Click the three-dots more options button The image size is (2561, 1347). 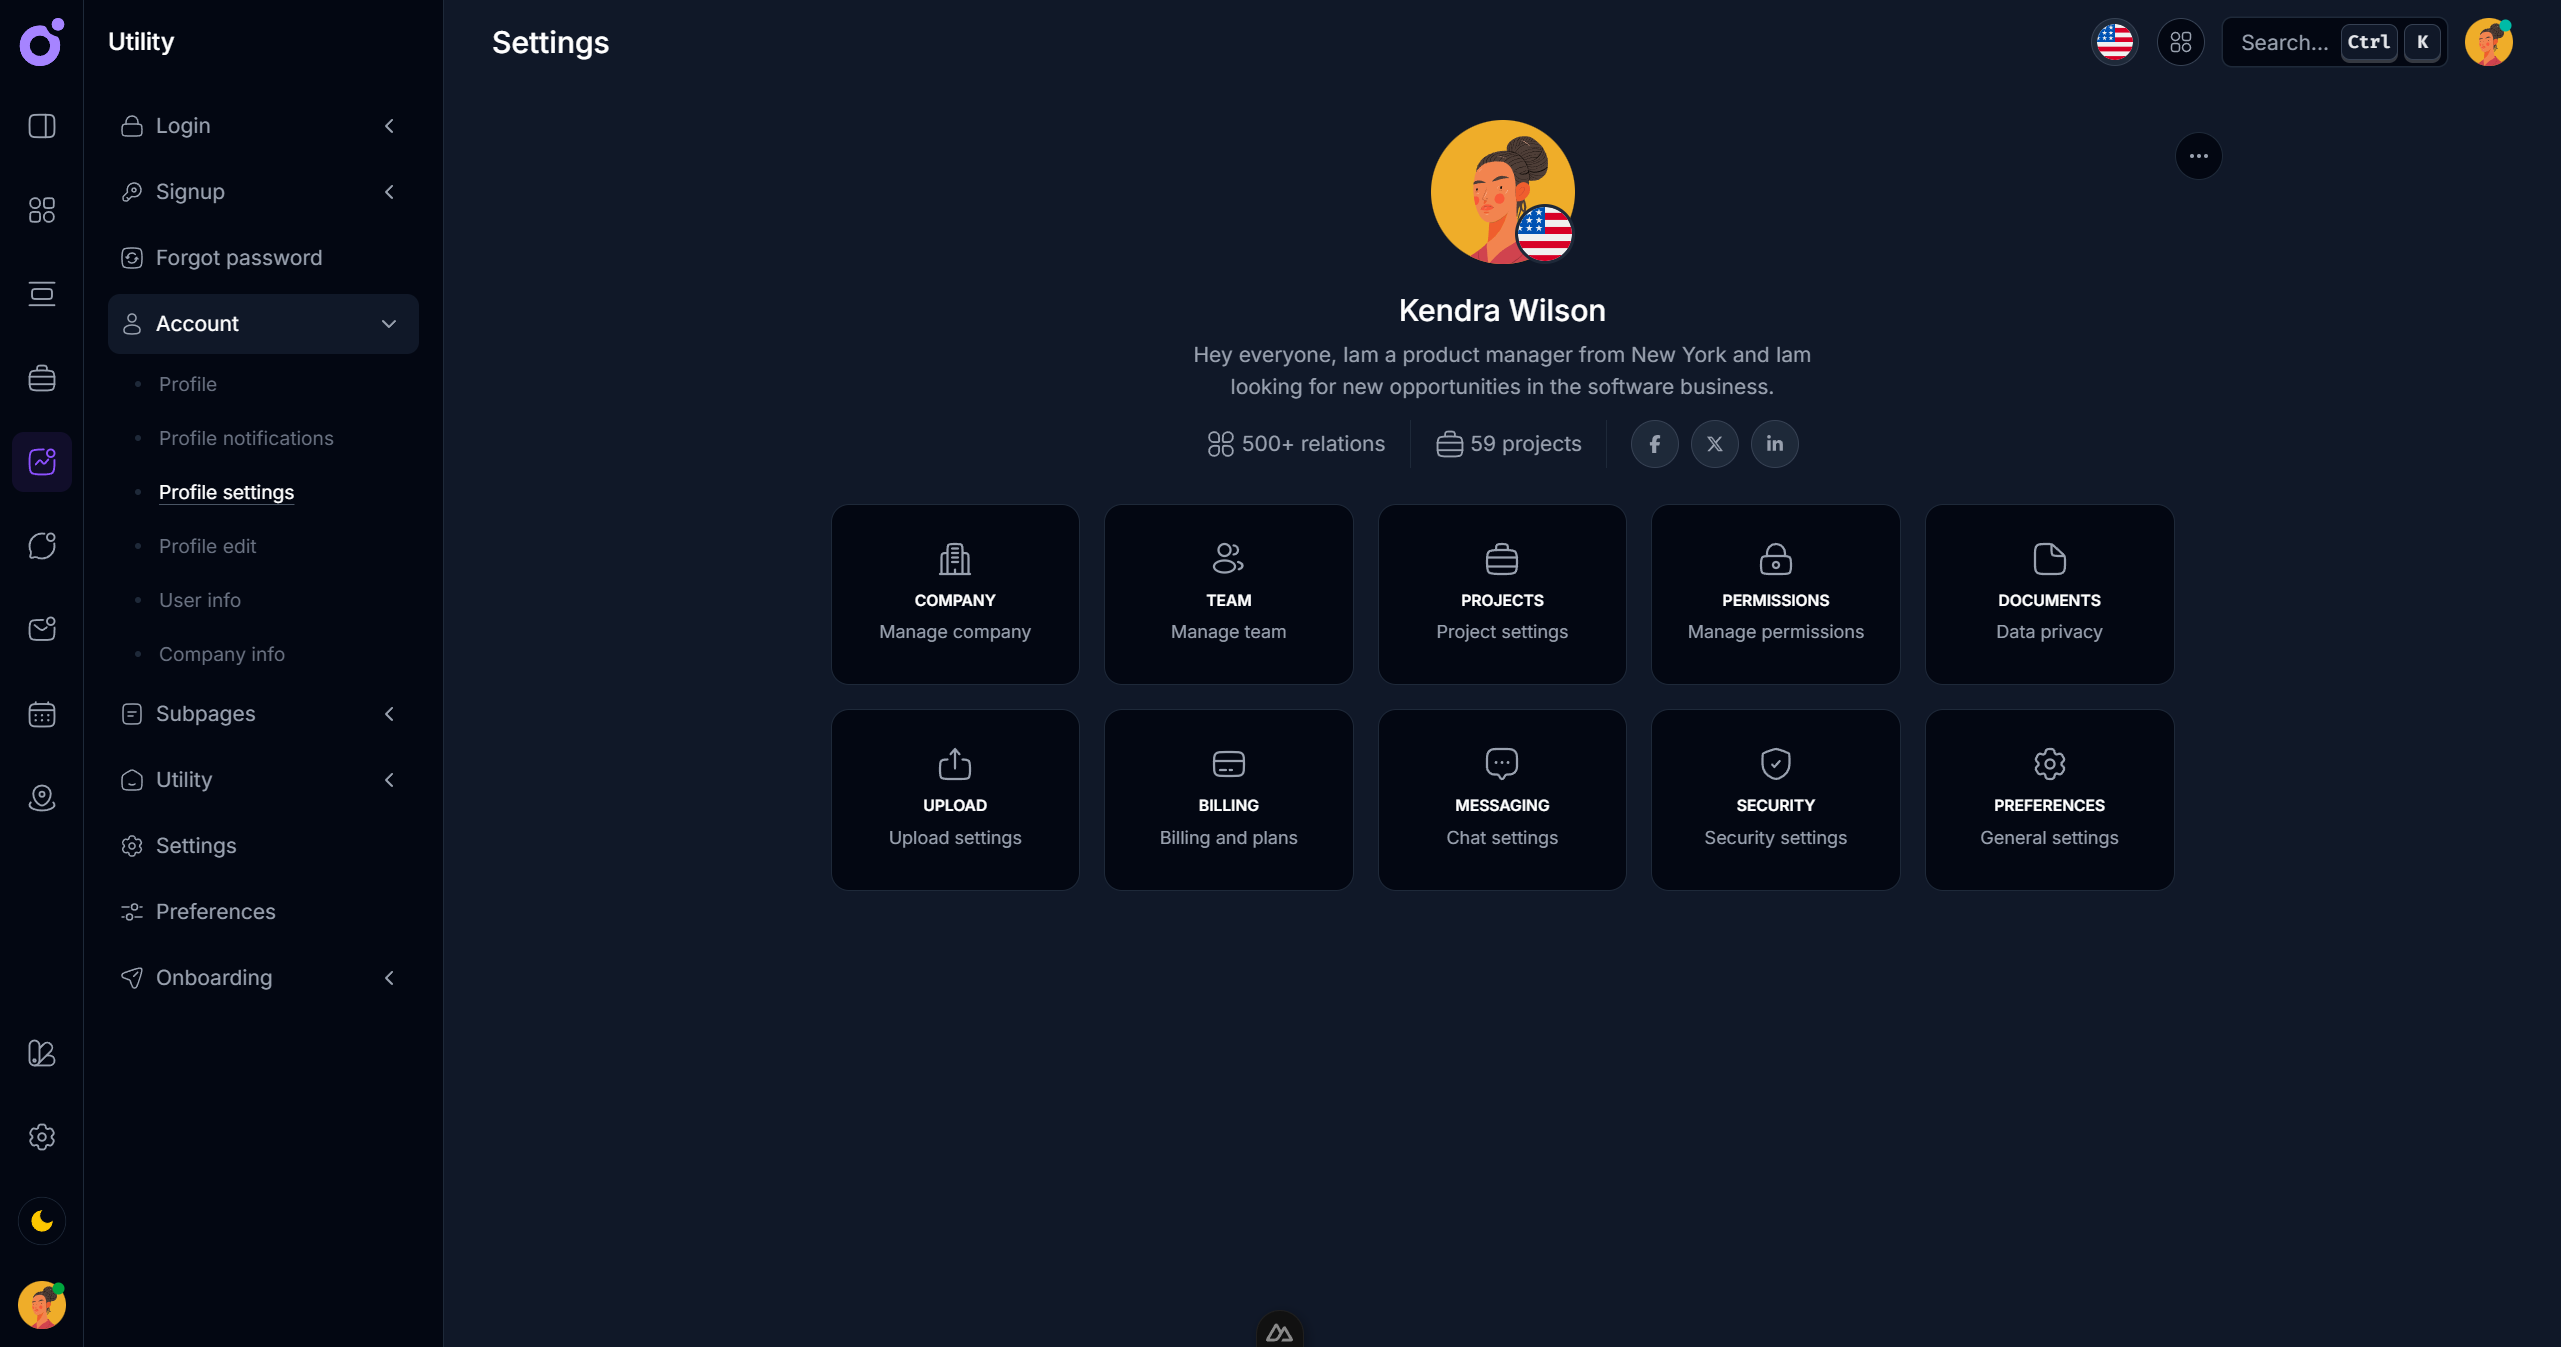pyautogui.click(x=2198, y=156)
